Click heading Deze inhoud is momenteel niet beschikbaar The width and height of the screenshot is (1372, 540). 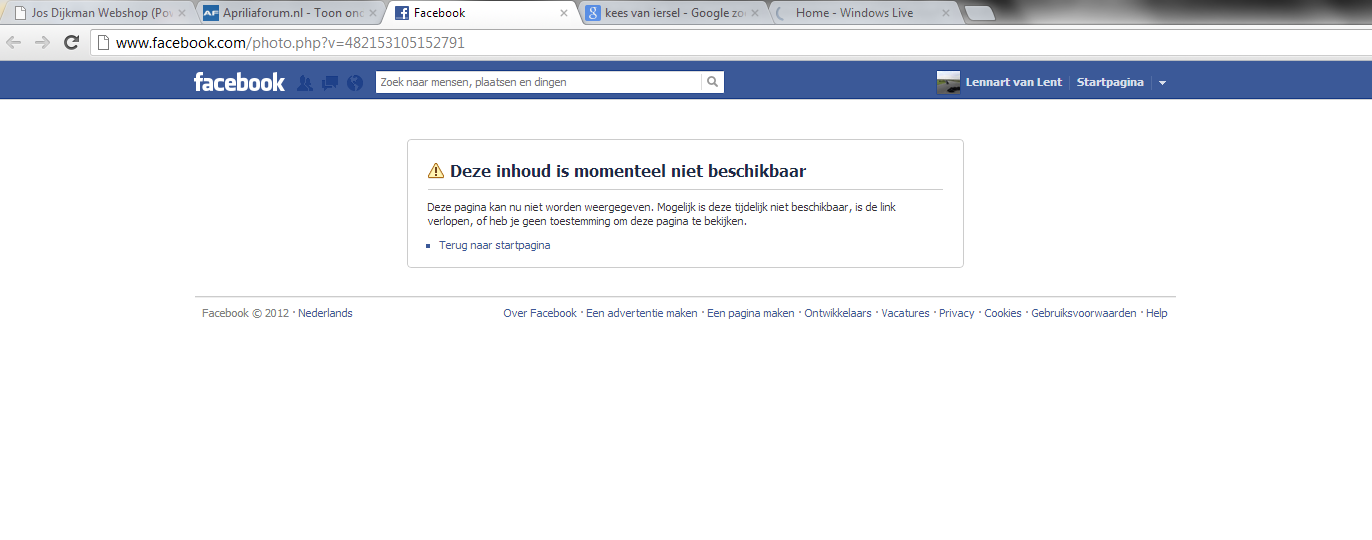[x=628, y=171]
